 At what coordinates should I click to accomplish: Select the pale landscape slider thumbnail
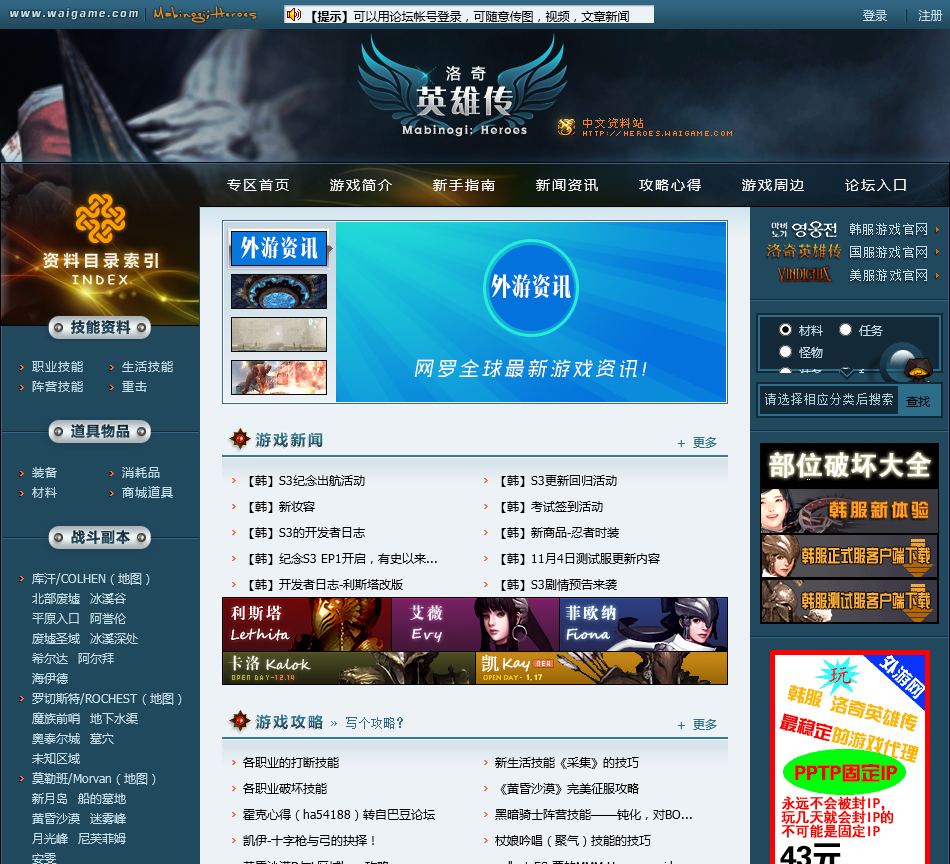(279, 334)
